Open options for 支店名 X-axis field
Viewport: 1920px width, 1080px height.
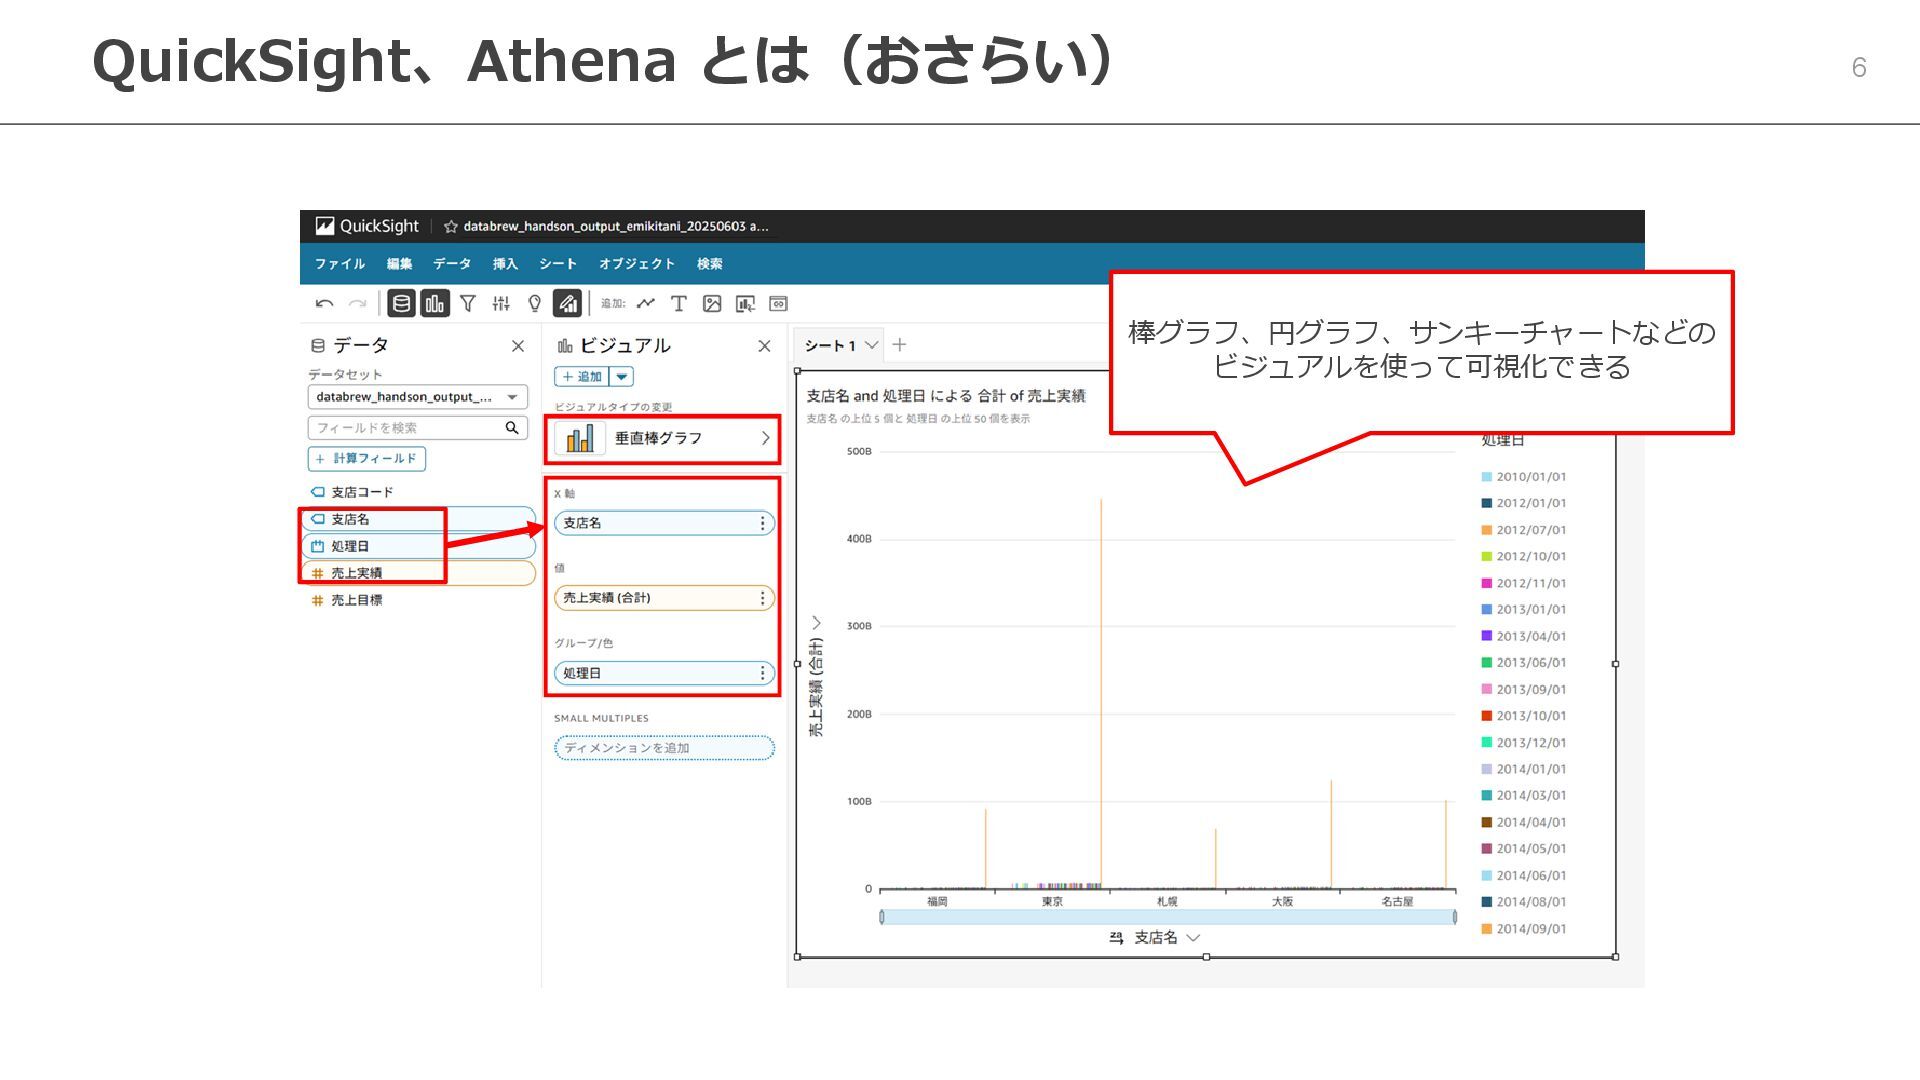(x=762, y=523)
